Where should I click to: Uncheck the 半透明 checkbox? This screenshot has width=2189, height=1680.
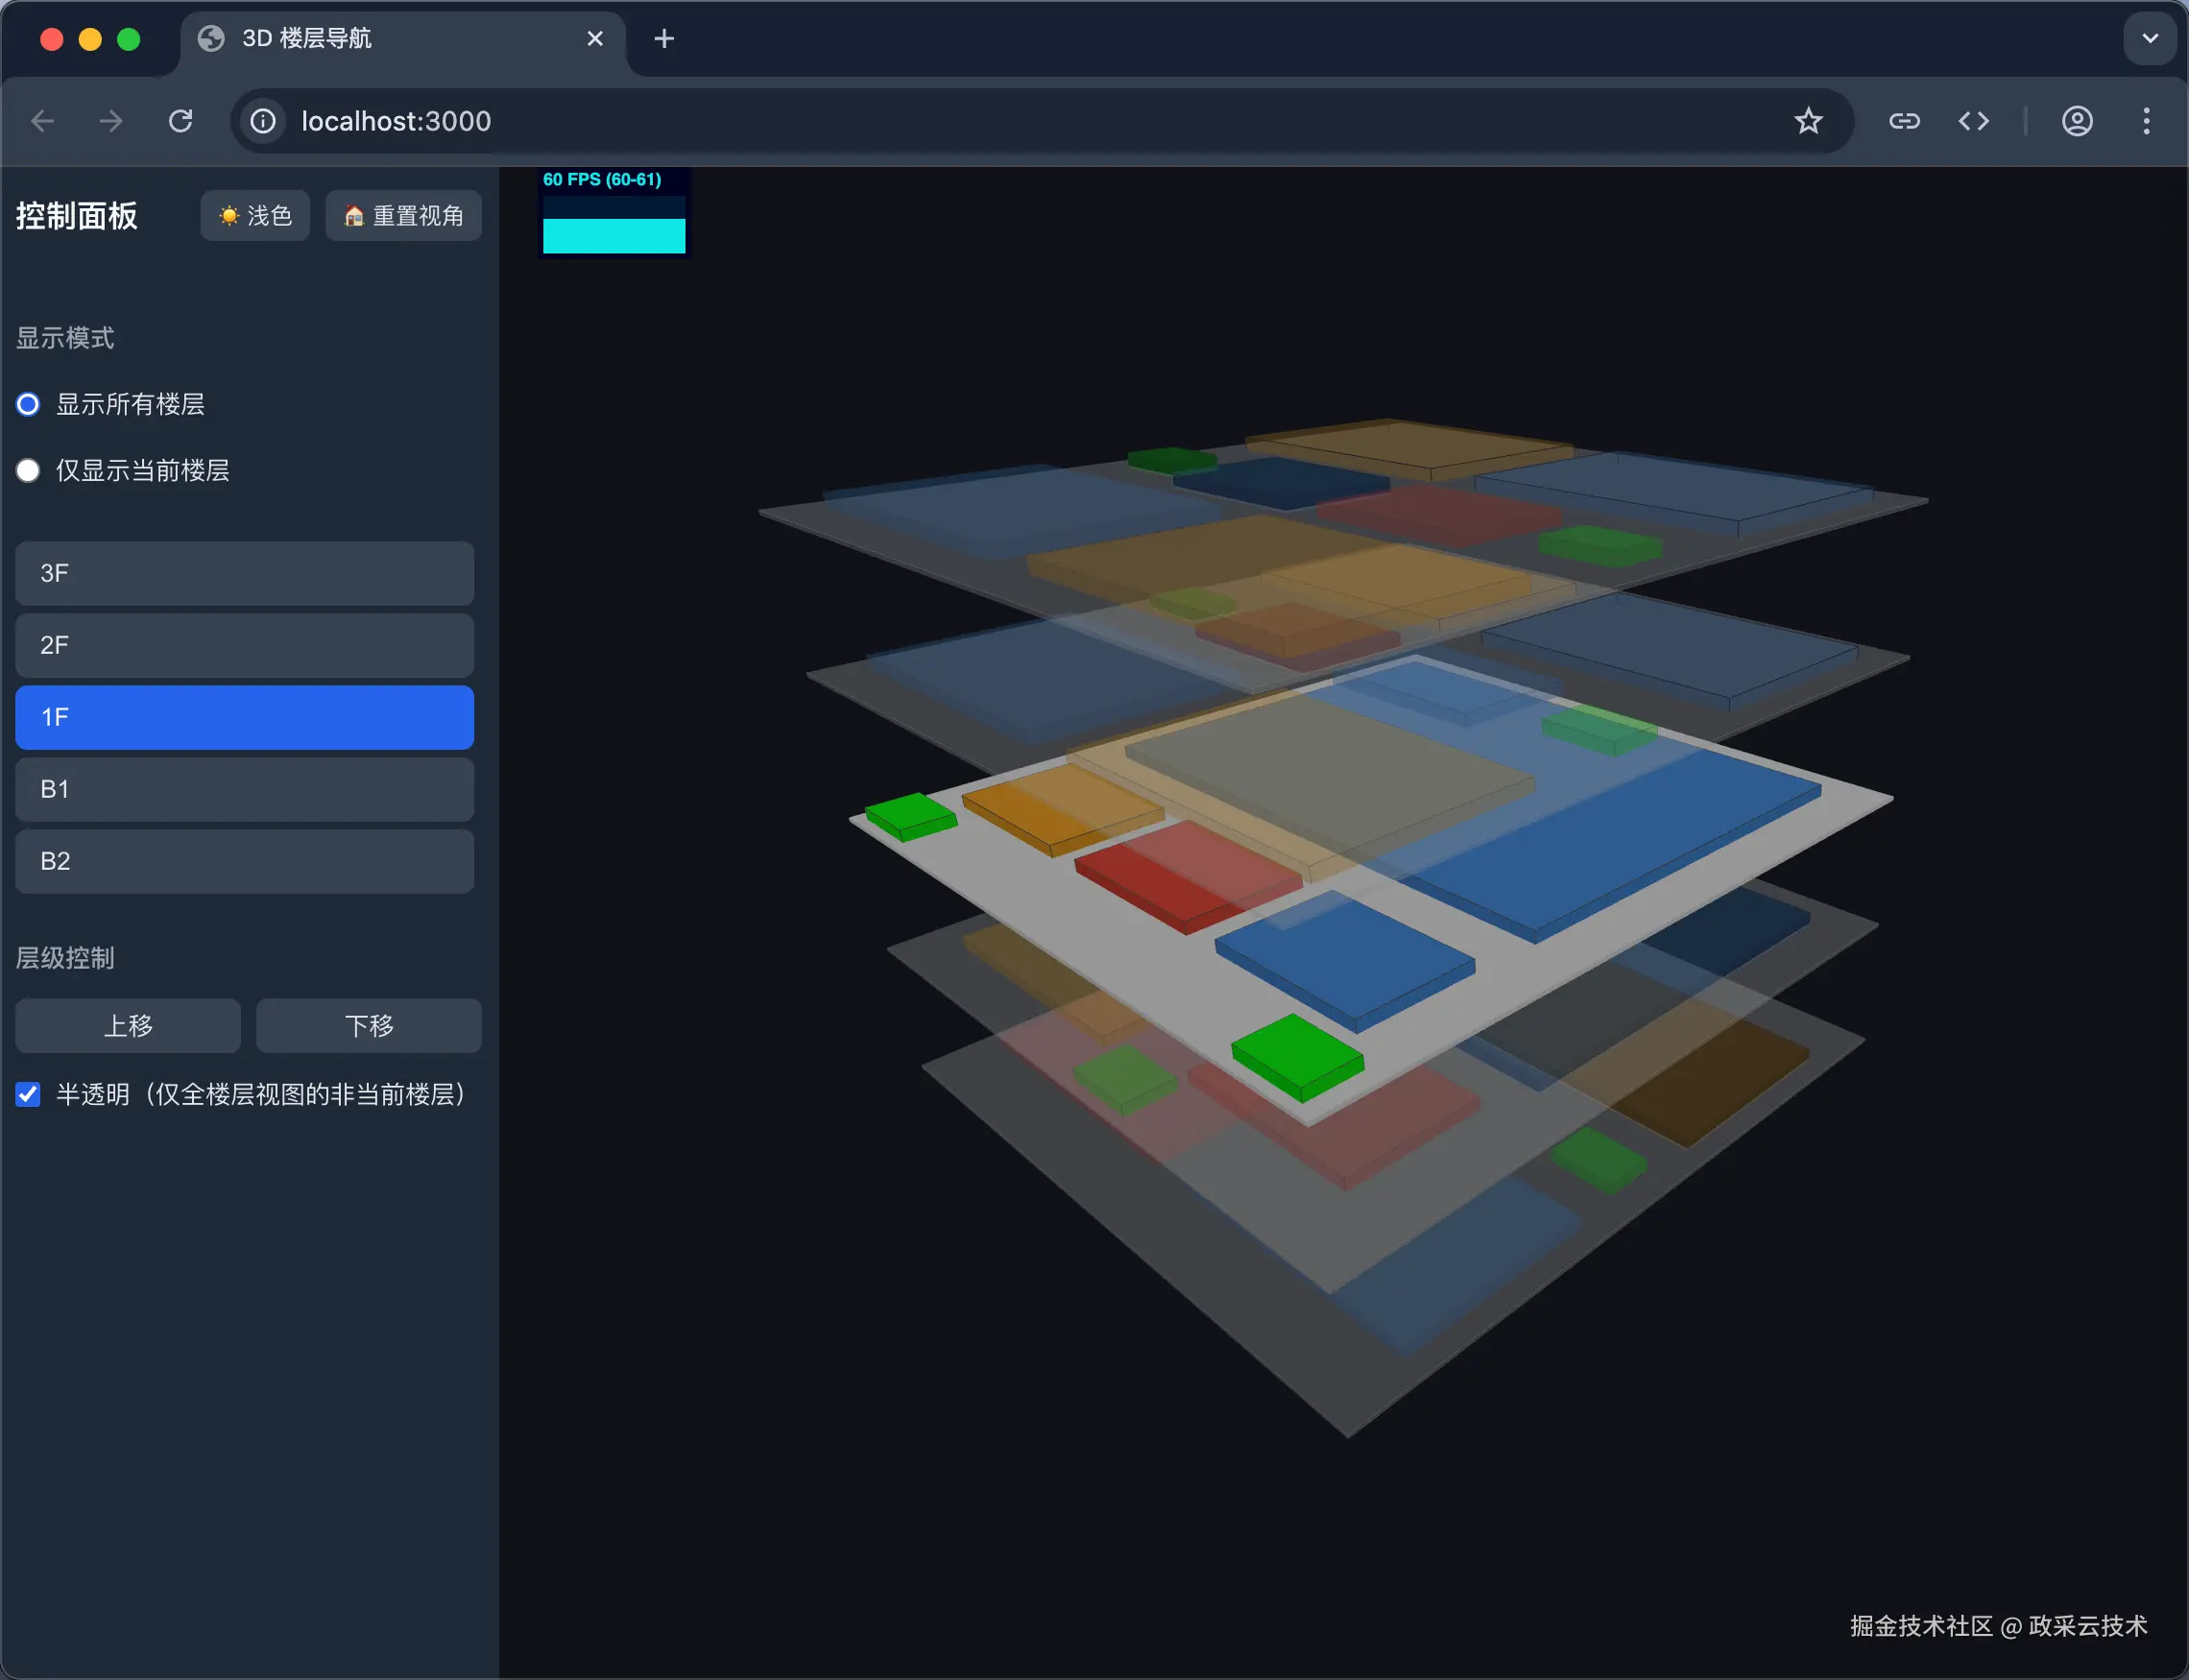pyautogui.click(x=28, y=1094)
